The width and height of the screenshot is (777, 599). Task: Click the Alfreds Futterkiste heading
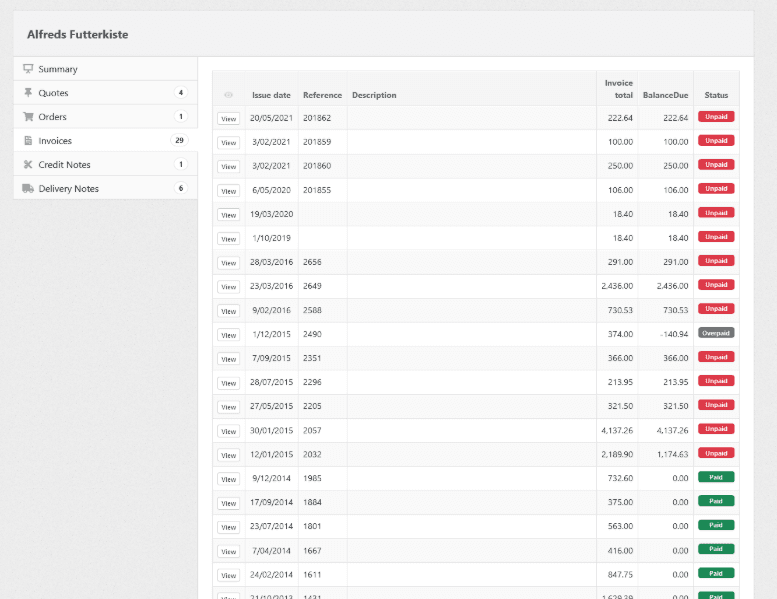click(78, 35)
